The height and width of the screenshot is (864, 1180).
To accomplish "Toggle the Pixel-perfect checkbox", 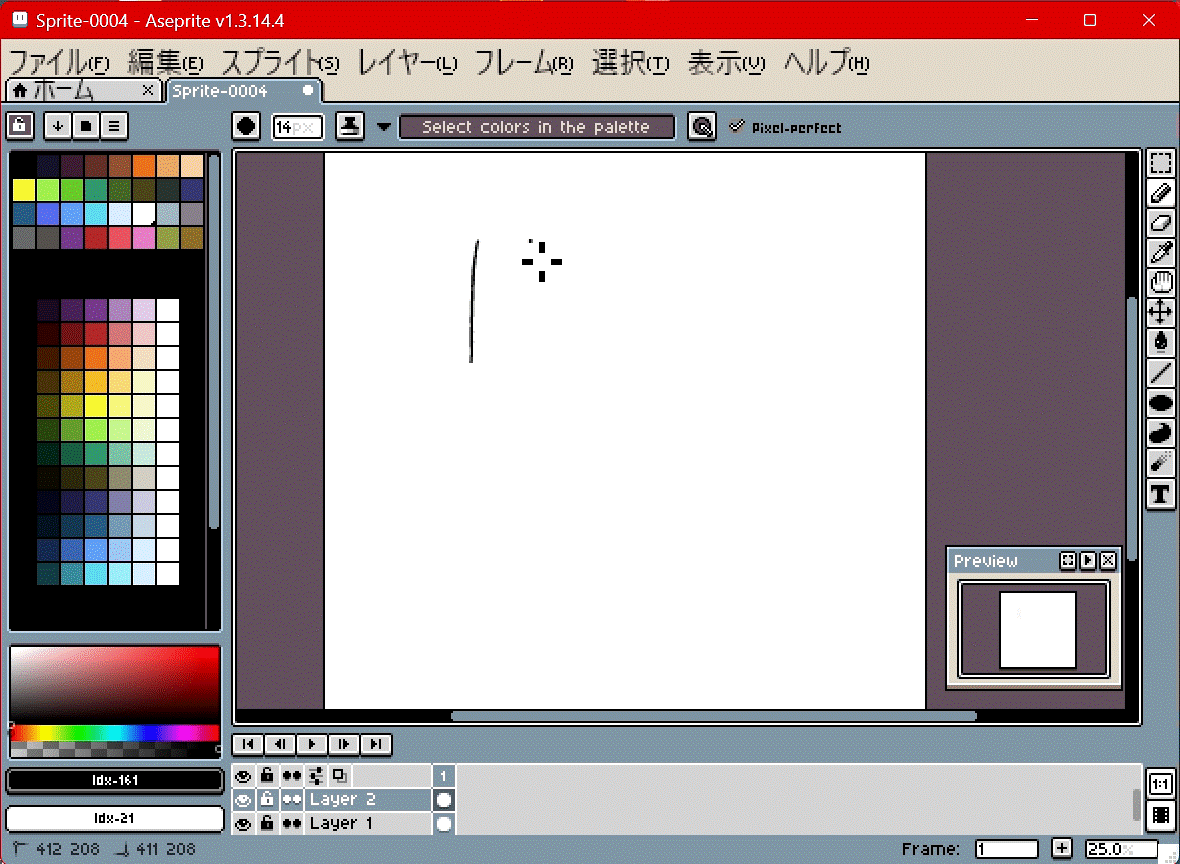I will tap(738, 127).
